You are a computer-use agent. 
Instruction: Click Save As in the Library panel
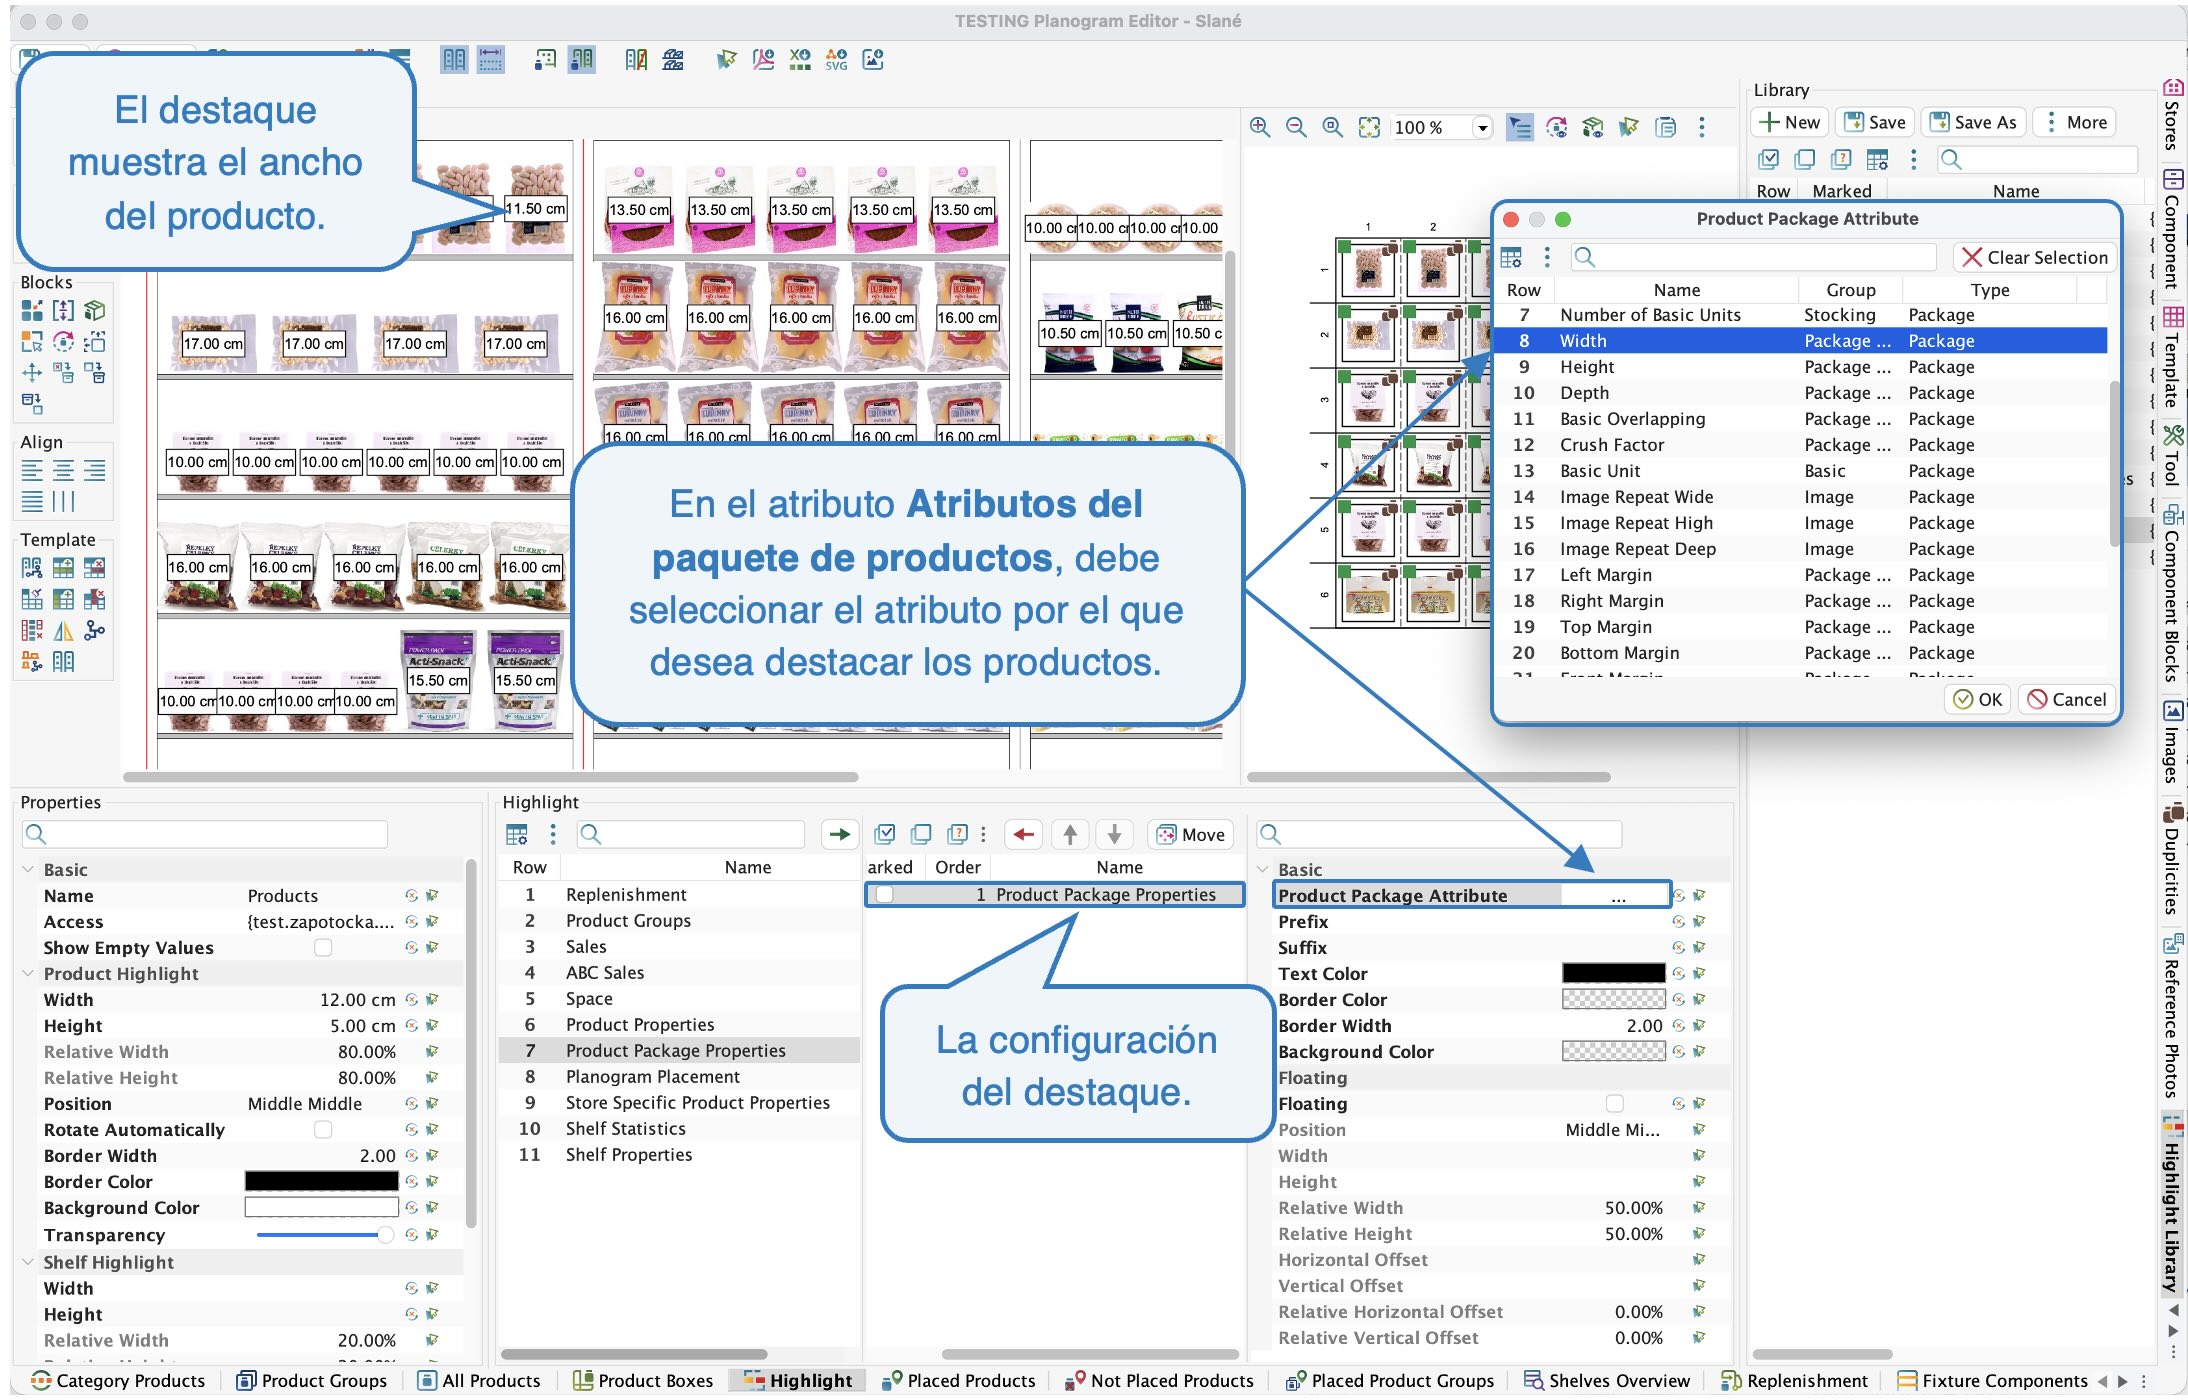click(1974, 122)
